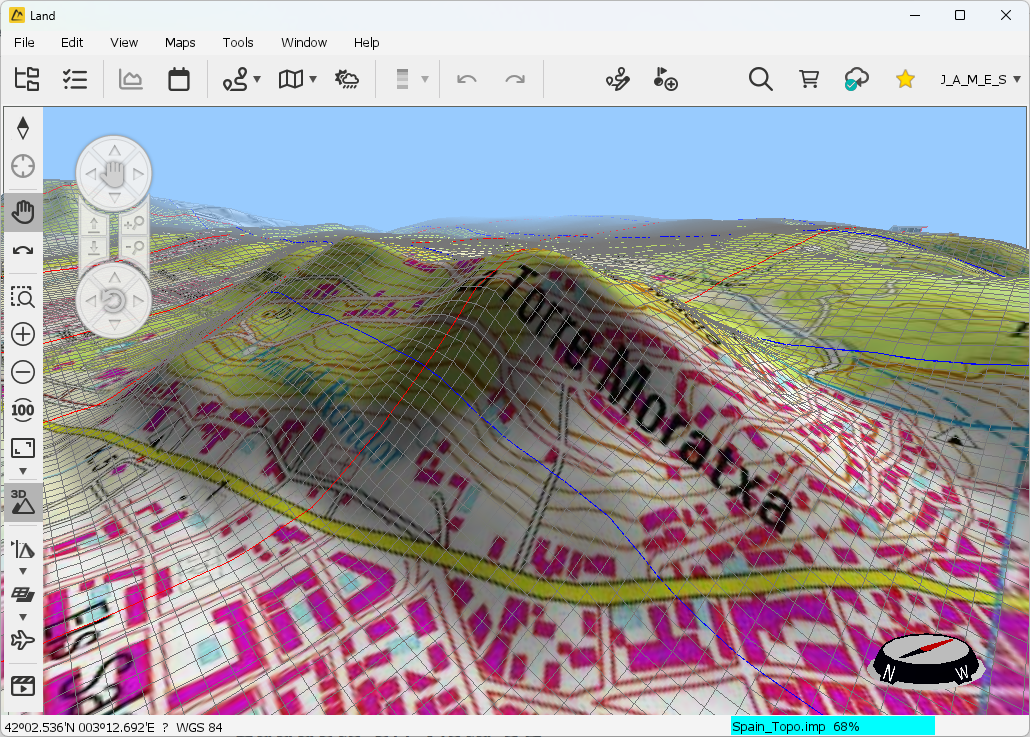Click the Spain_Topo.imp 68% progress bar

click(832, 726)
